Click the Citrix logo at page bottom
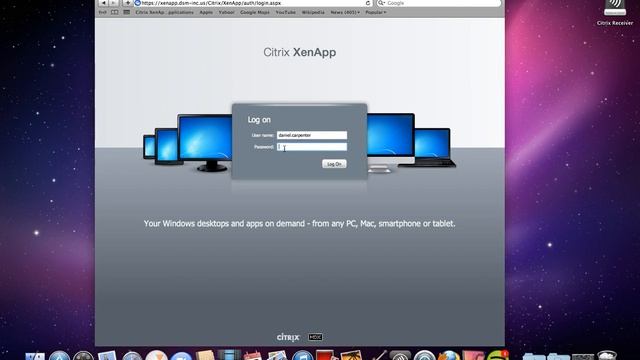Screen dimensions: 640x360 (x=288, y=337)
